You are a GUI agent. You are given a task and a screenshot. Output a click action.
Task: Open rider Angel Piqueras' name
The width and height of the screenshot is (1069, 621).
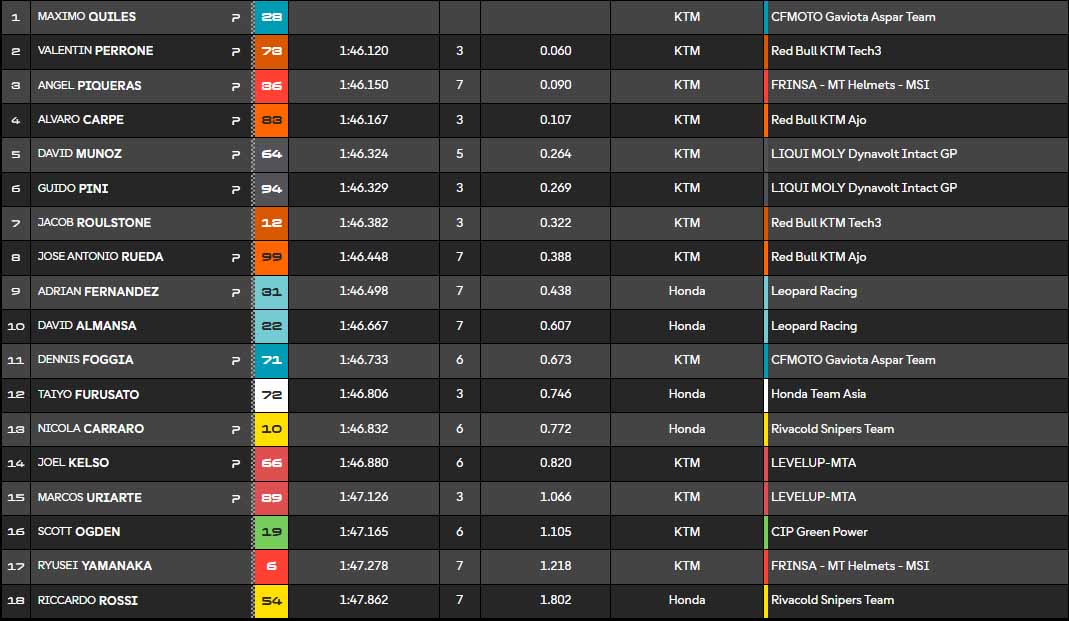[89, 85]
